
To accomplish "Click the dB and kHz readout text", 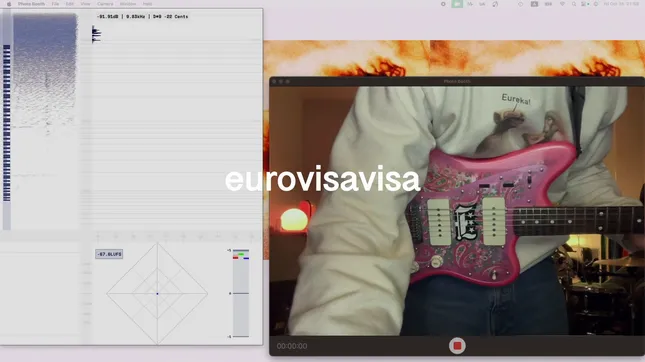I will coord(142,16).
